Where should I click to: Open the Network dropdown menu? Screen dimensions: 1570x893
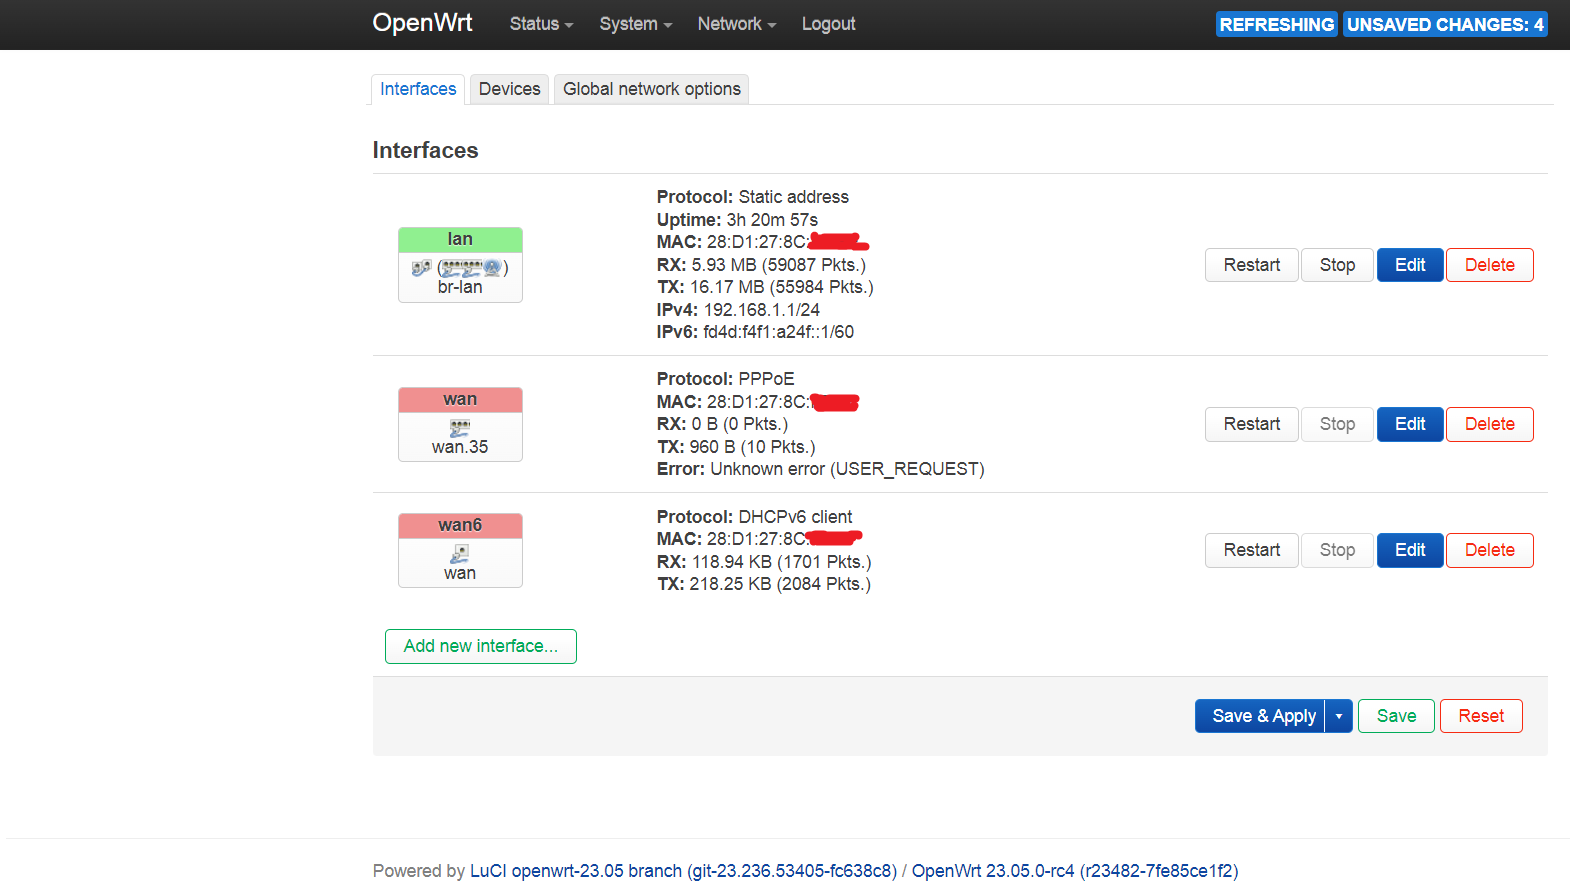tap(737, 24)
